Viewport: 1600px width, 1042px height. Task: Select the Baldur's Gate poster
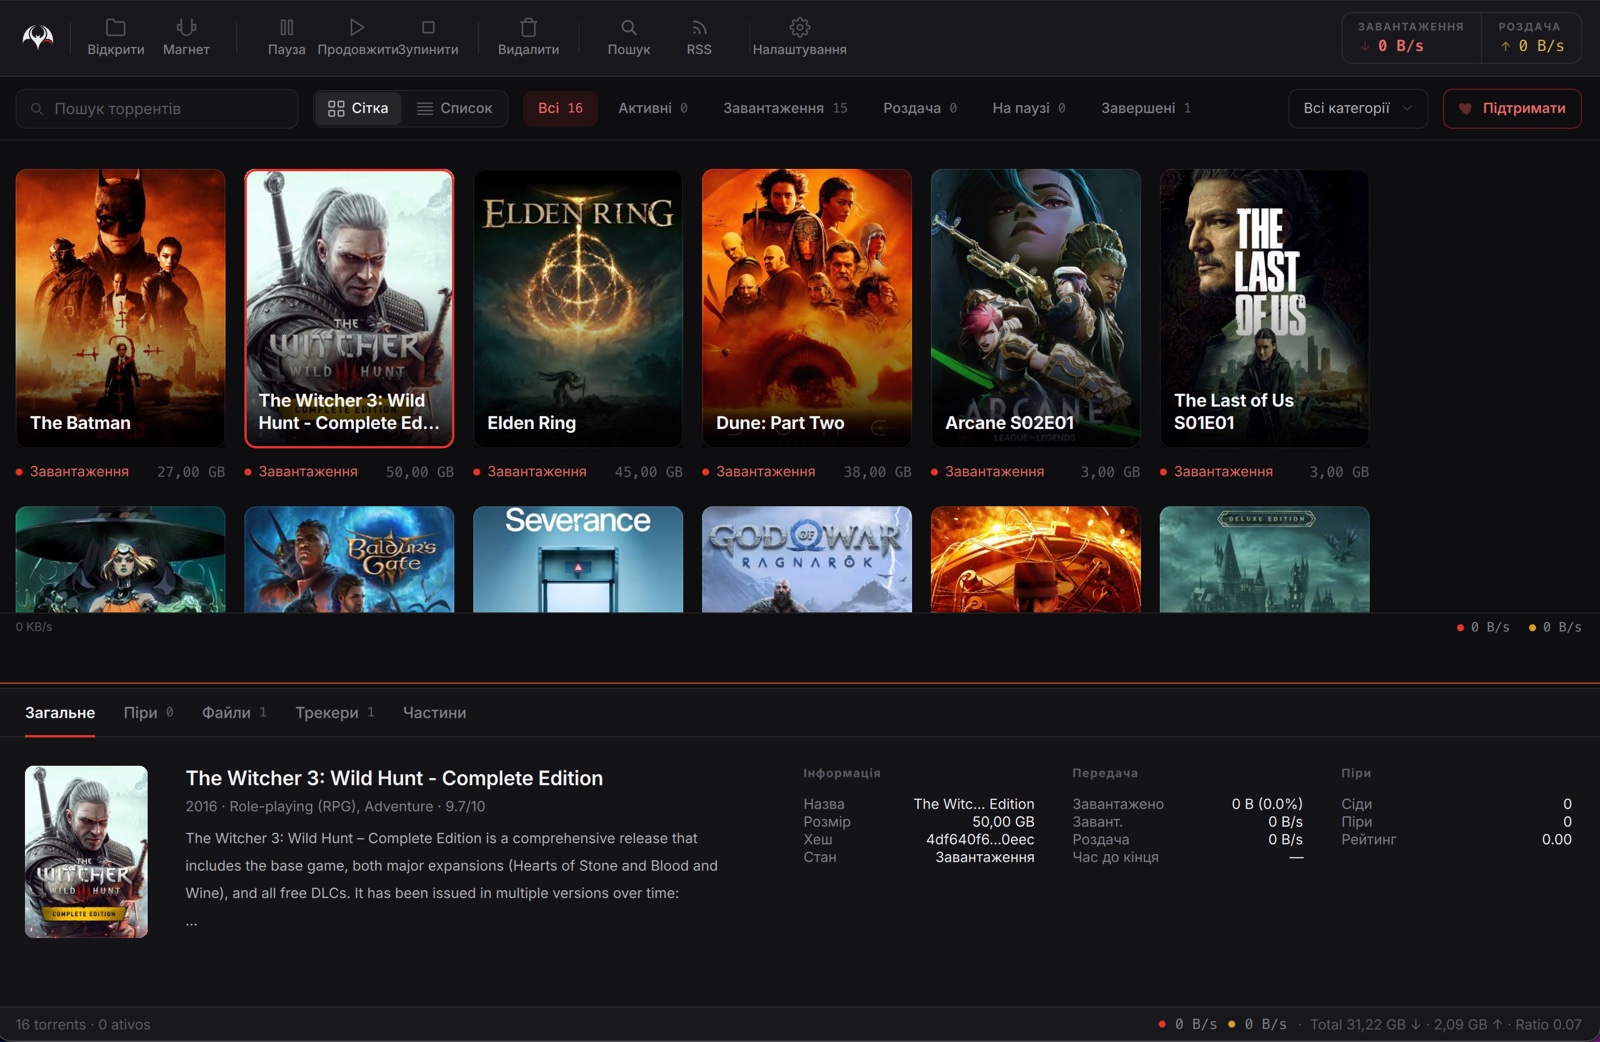pos(349,559)
